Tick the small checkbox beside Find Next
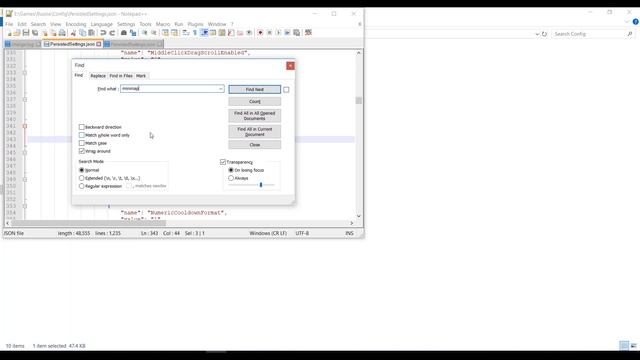640x360 pixels. (x=286, y=89)
